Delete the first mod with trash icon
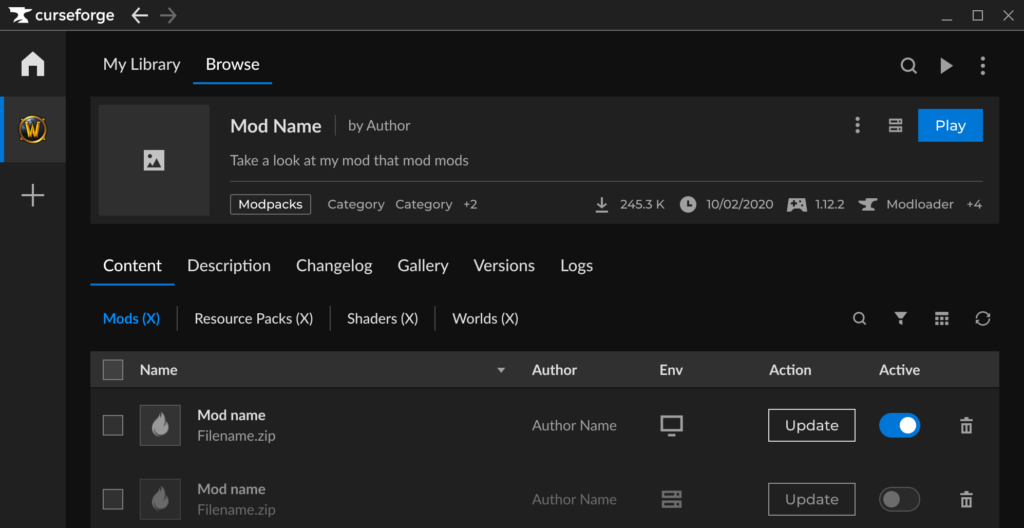This screenshot has width=1024, height=528. pos(966,426)
